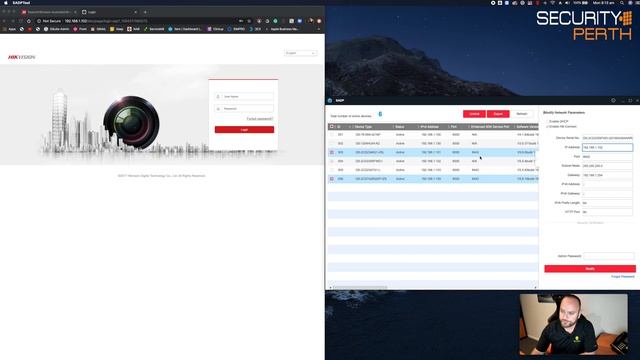Viewport: 640px width, 360px height.
Task: Click the date and time in menu bar
Action: point(603,3)
